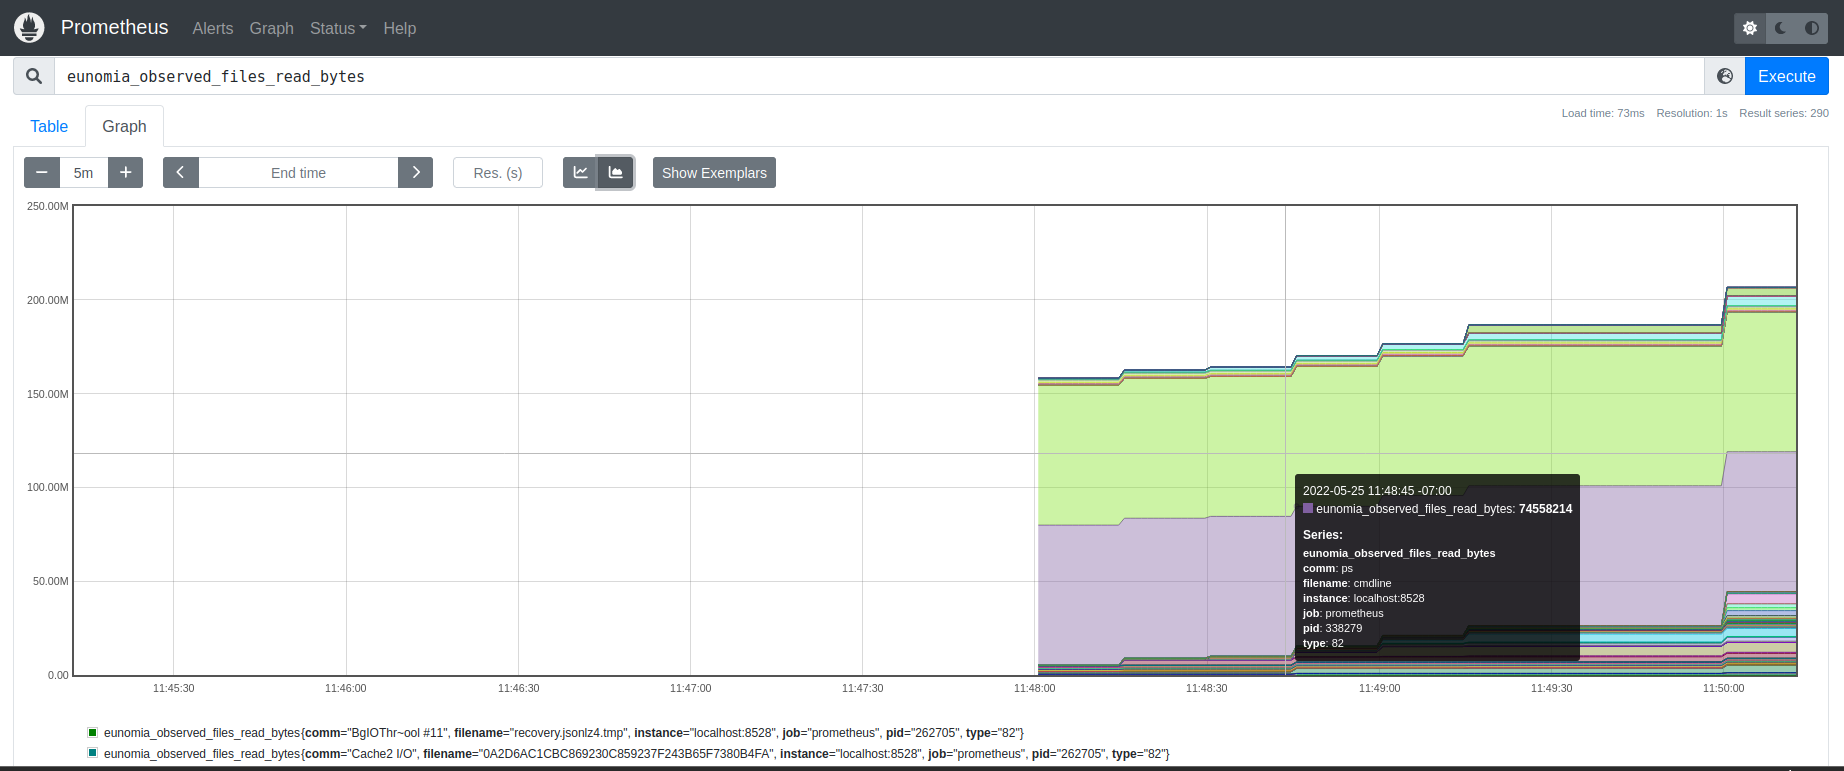The width and height of the screenshot is (1844, 771).
Task: Move end time forward
Action: [416, 173]
